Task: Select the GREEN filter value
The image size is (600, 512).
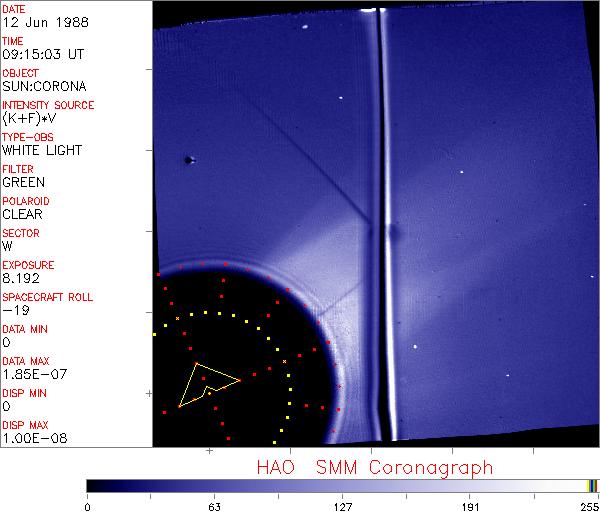Action: (24, 183)
